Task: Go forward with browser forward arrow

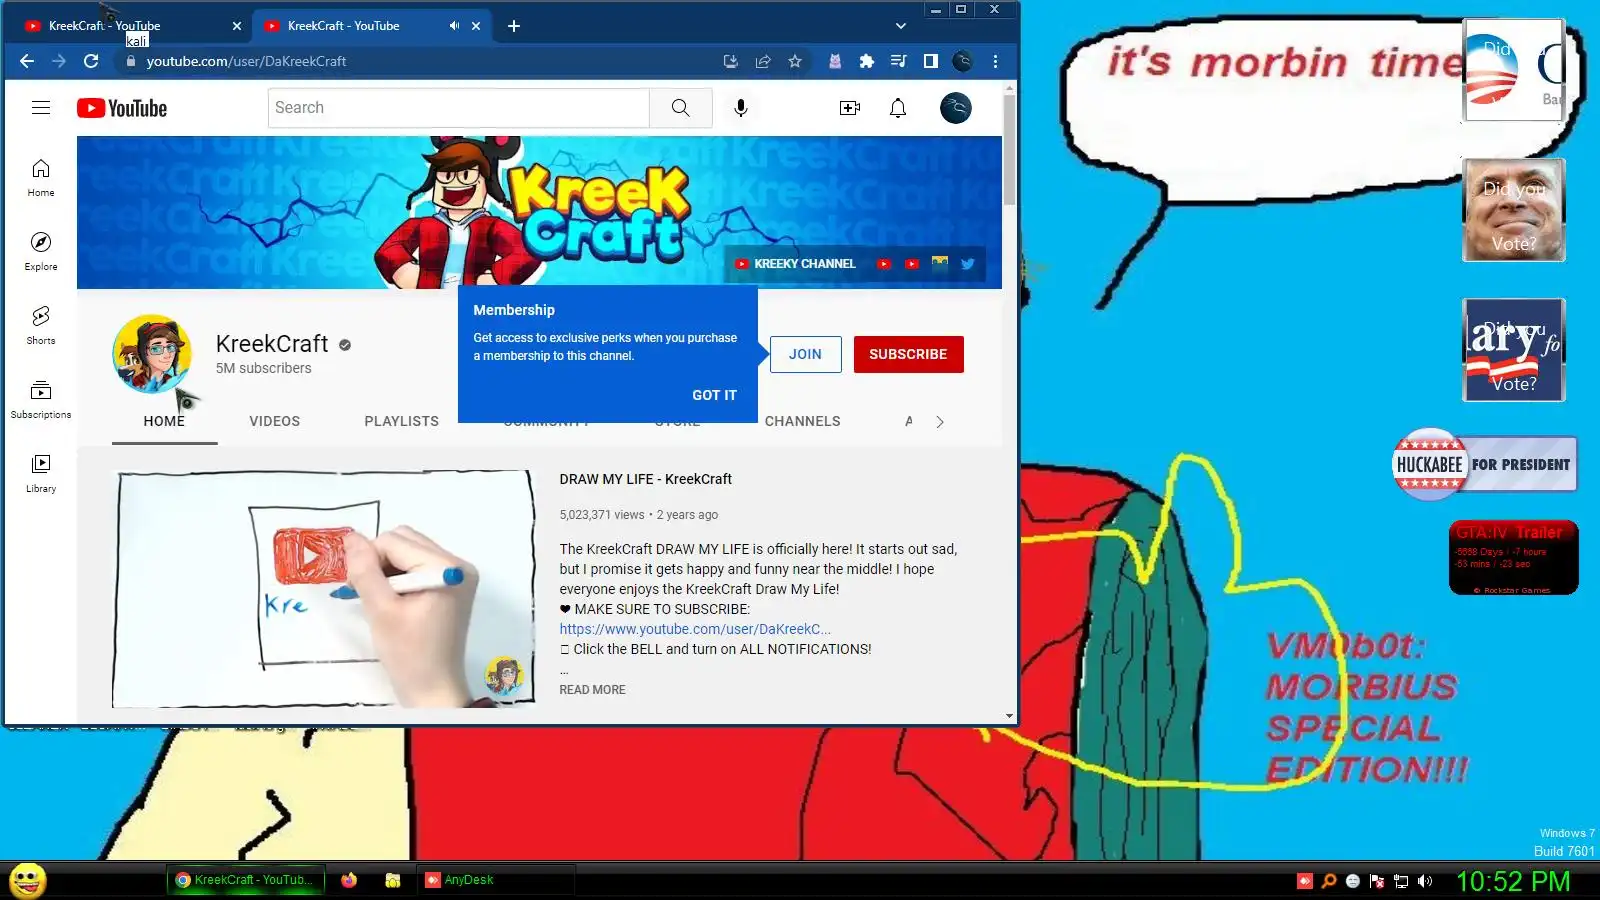Action: point(59,61)
